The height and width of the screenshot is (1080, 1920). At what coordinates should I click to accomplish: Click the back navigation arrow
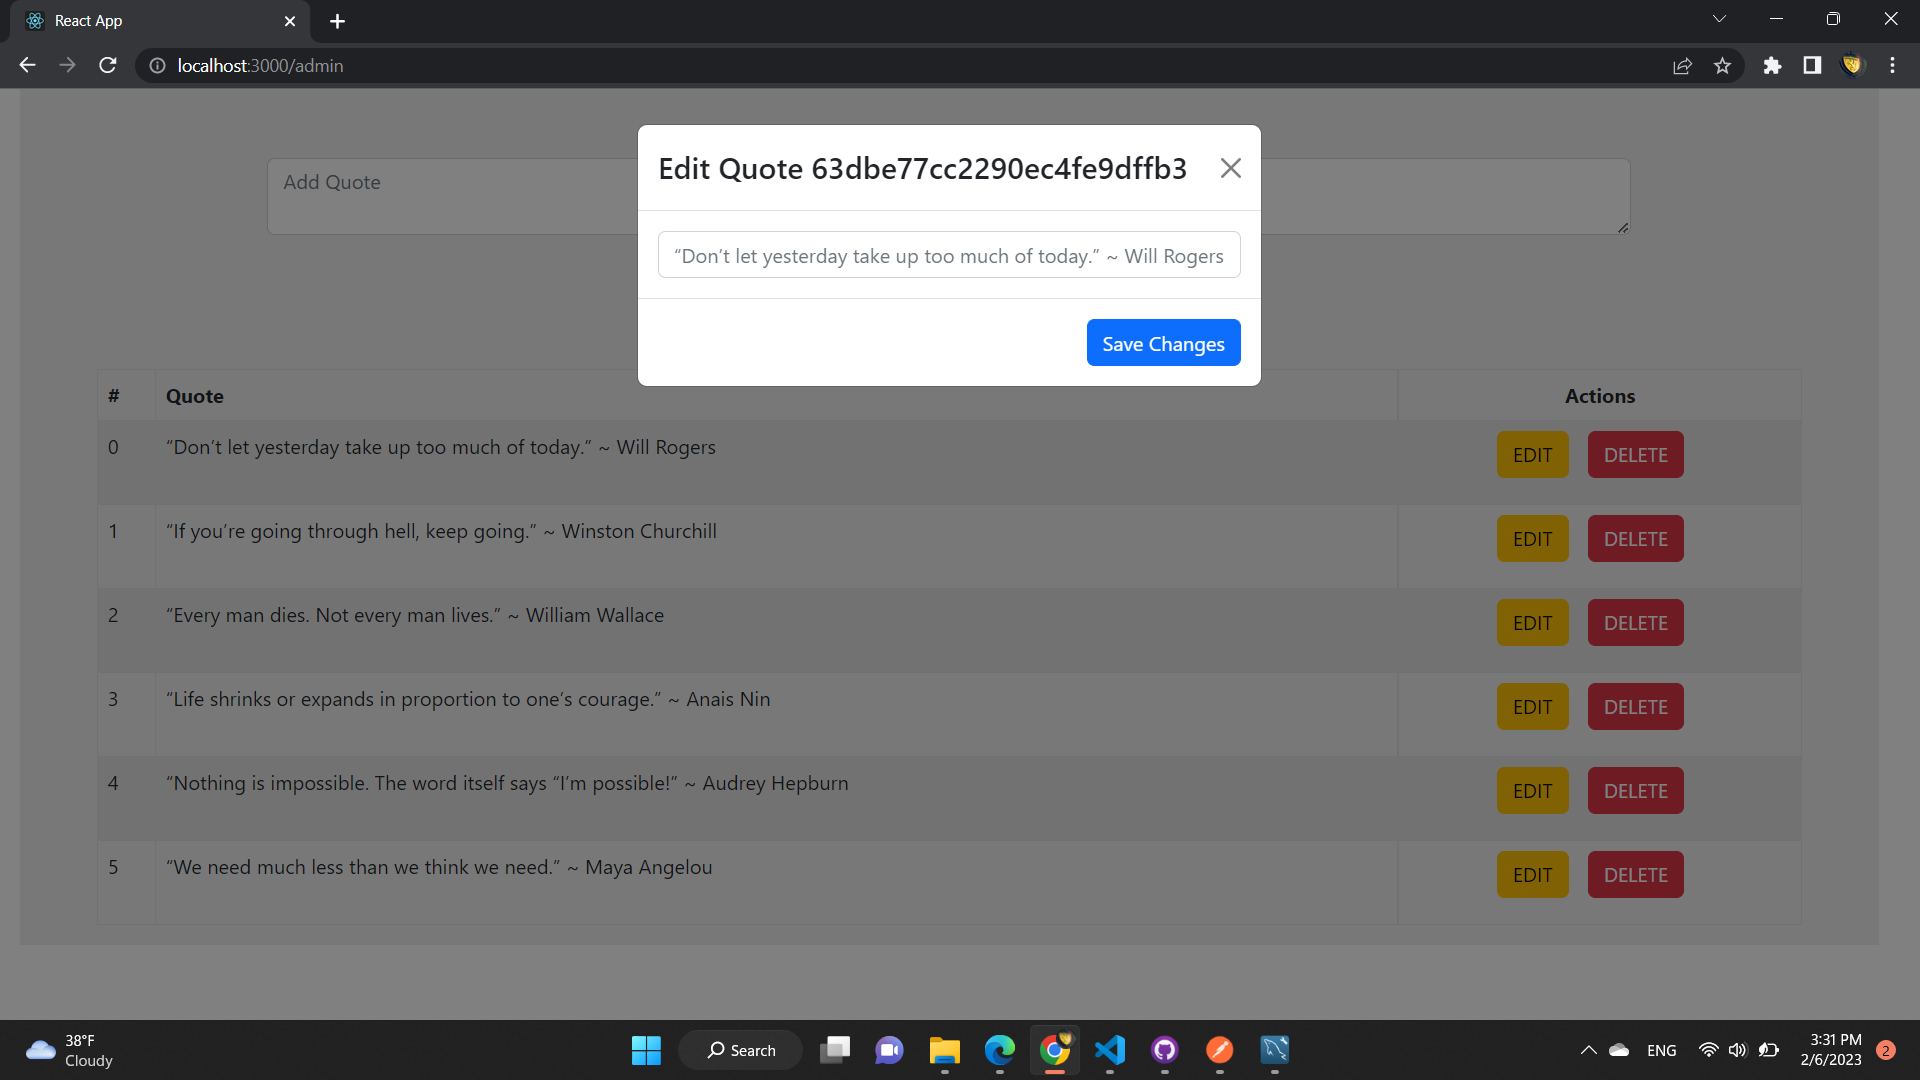point(26,65)
